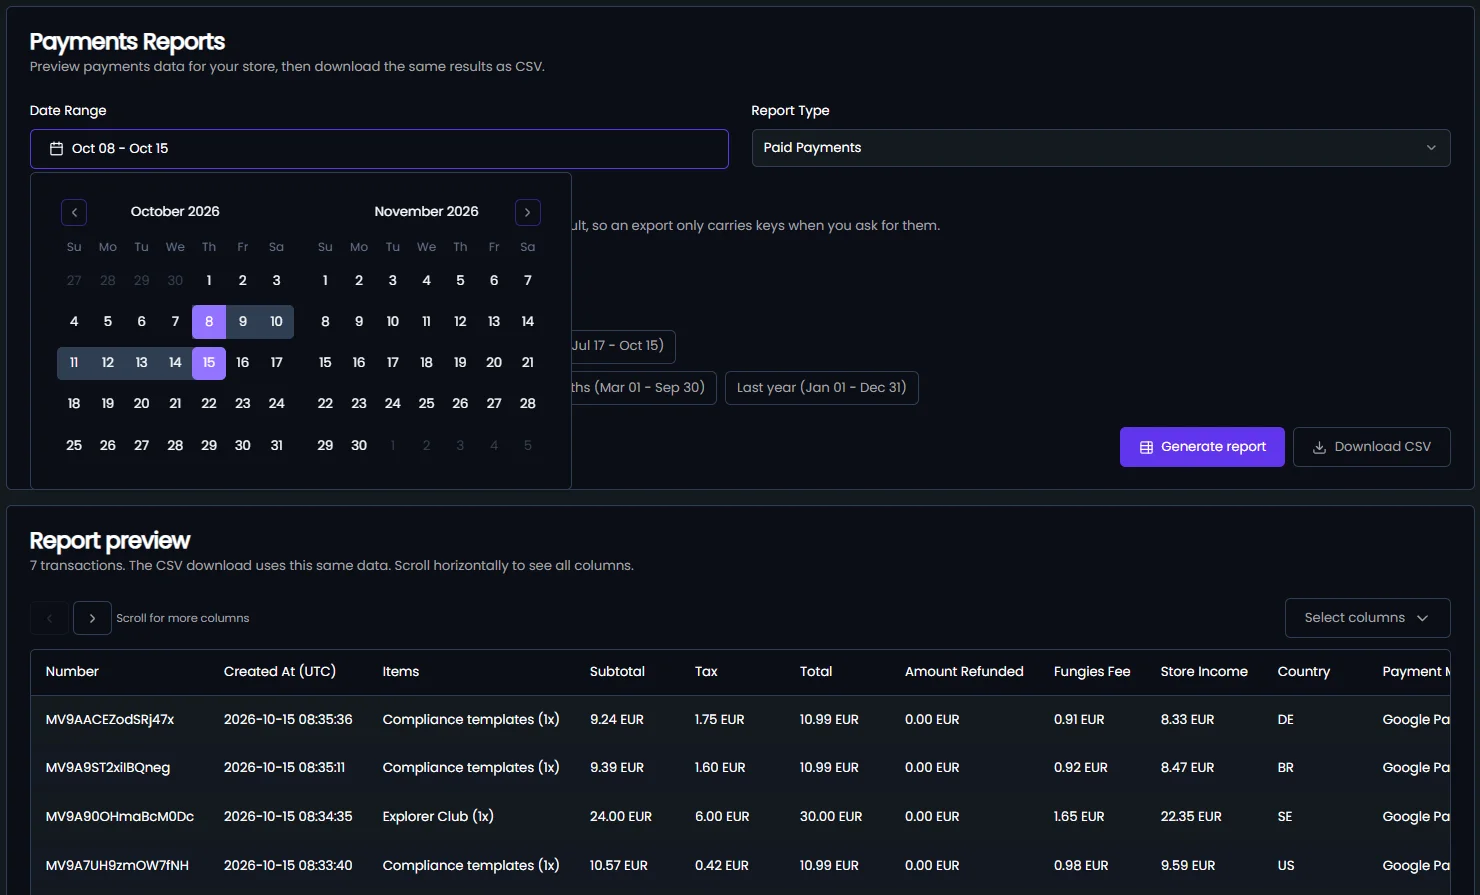Click the Amount Refunded column header

(964, 672)
